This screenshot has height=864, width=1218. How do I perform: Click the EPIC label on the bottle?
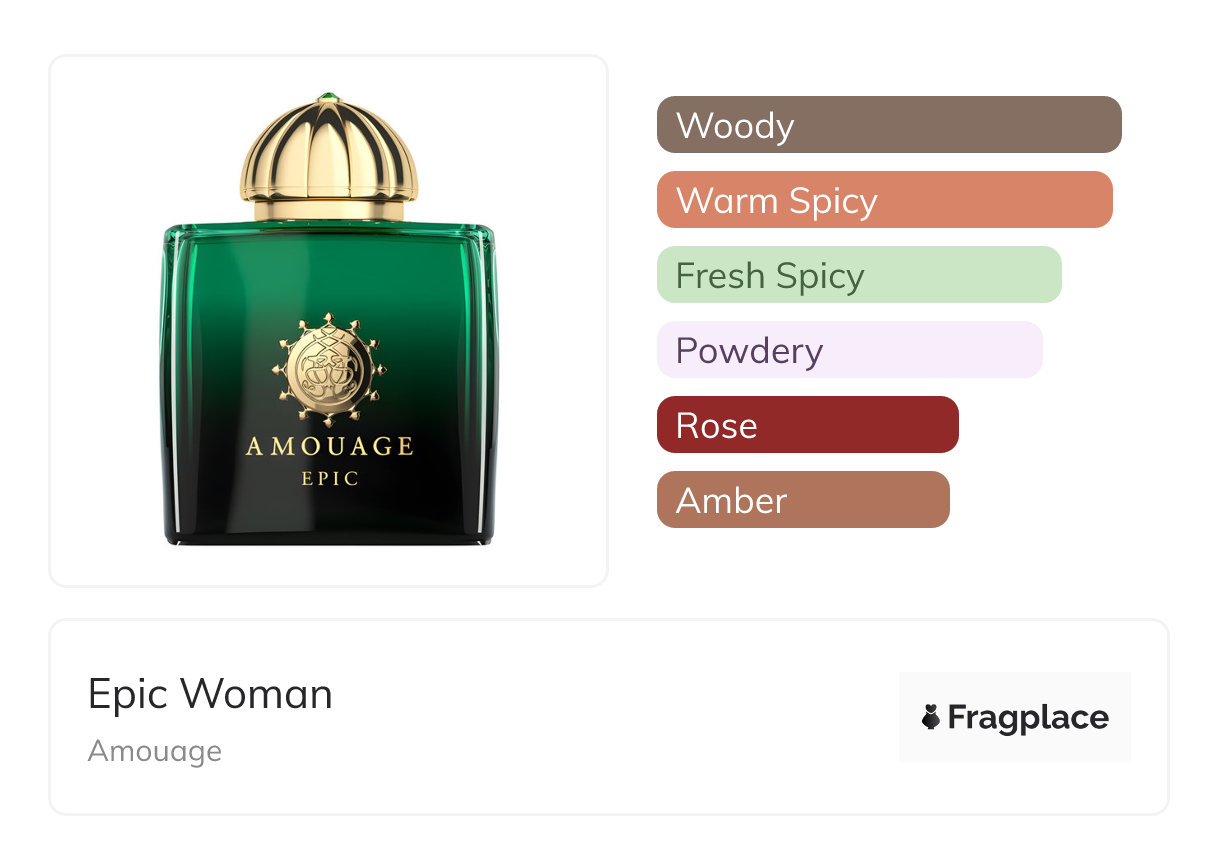point(330,479)
